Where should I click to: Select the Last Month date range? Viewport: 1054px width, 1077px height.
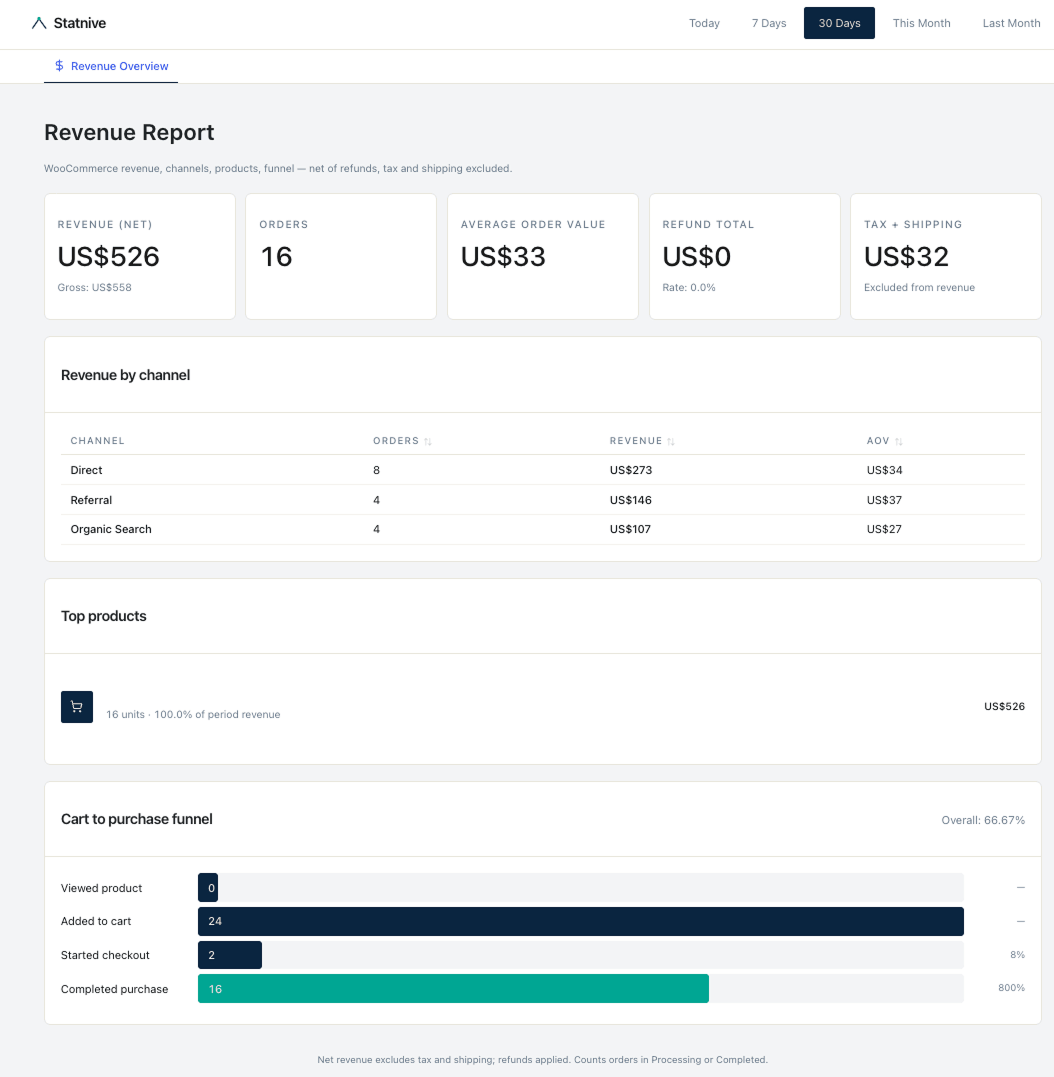1011,23
